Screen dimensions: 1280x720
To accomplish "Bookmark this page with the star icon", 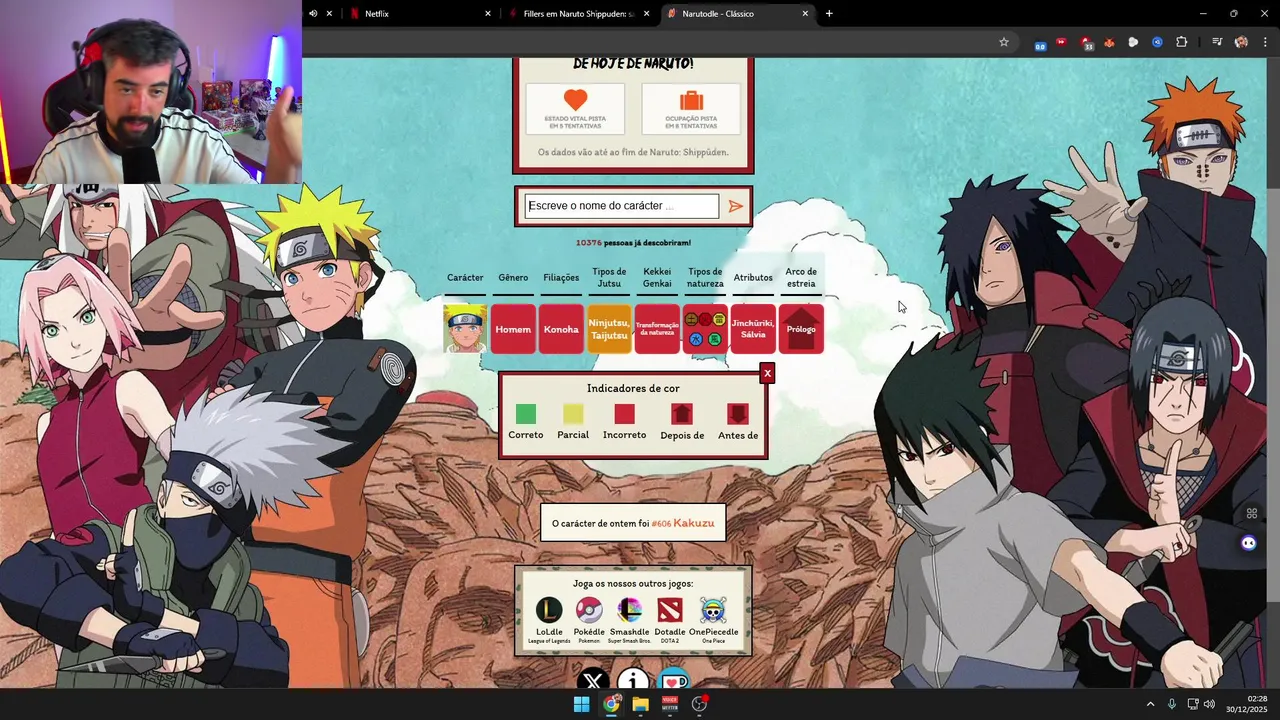I will click(x=1004, y=42).
